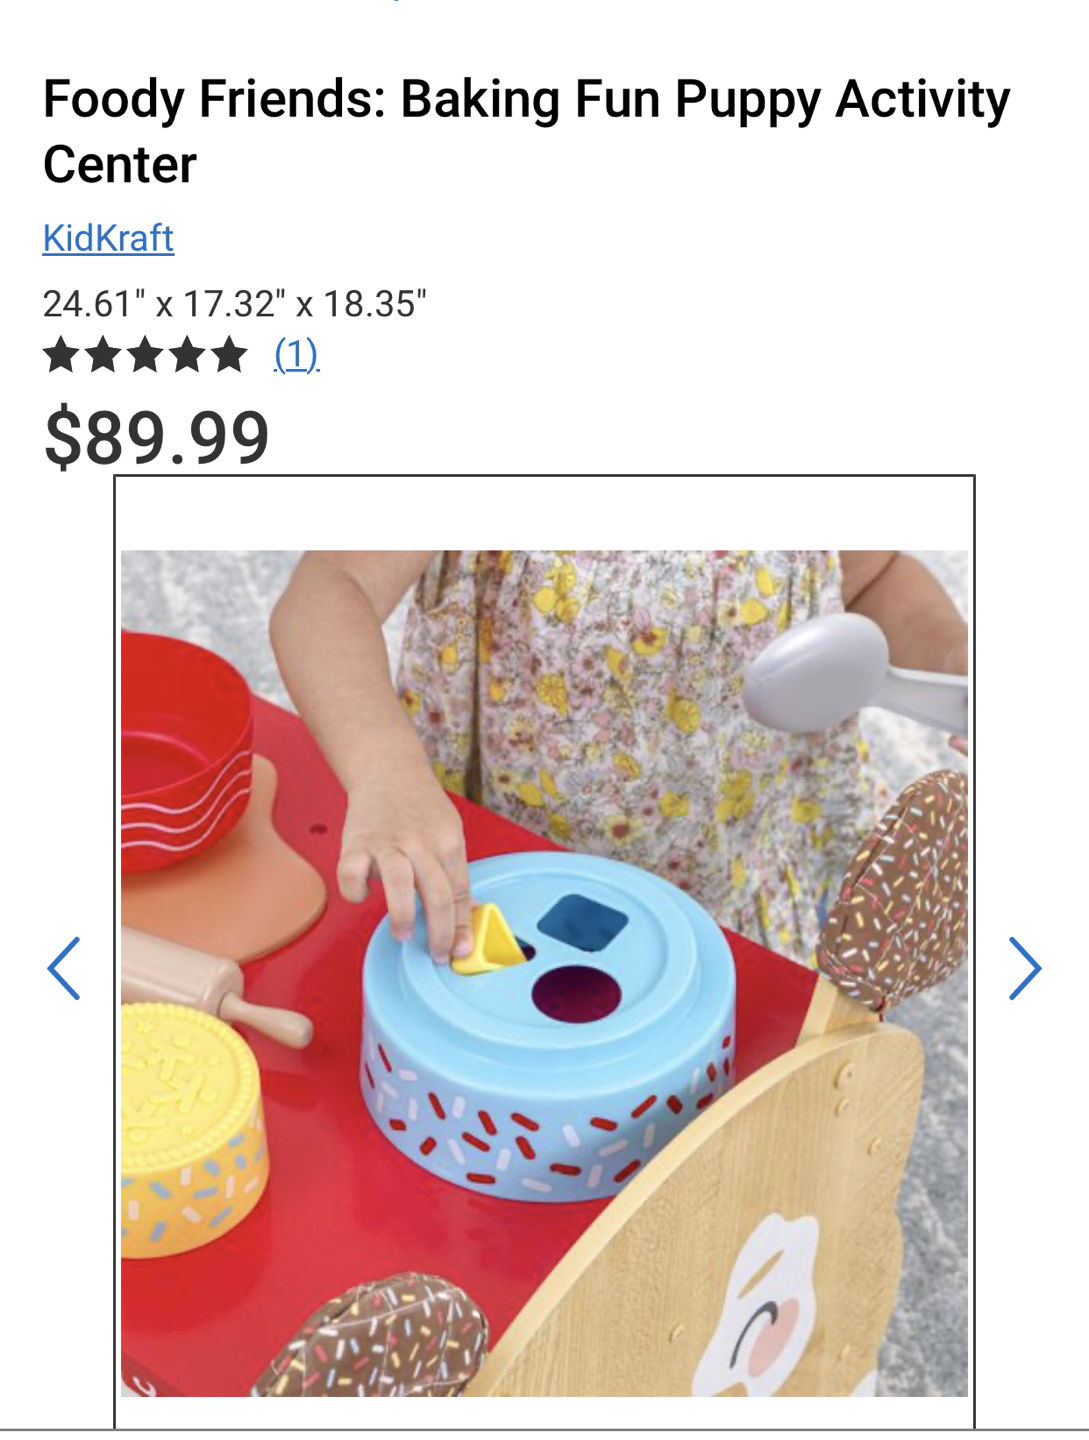This screenshot has width=1089, height=1440.
Task: Click the Foody Friends product title
Action: click(527, 131)
